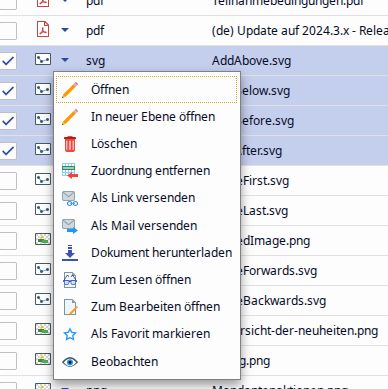Choose In neuer Ebene öffnen
388x389 pixels.
click(147, 117)
